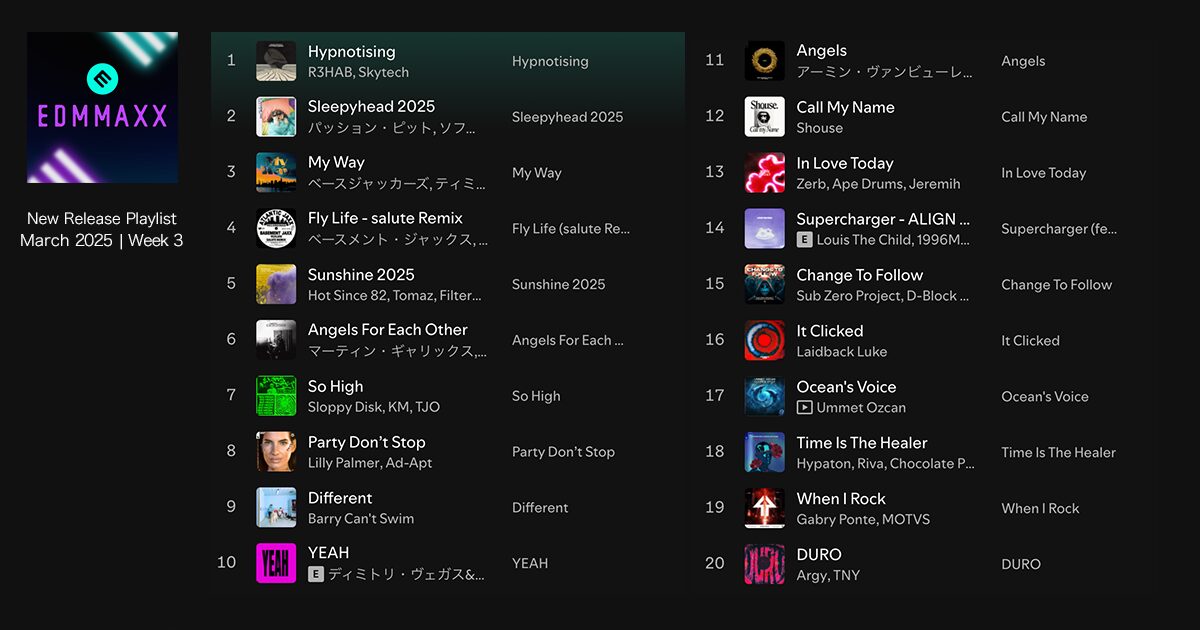Viewport: 1200px width, 630px height.
Task: Open artist line Hot Since 82, Tomaz
Action: [395, 296]
